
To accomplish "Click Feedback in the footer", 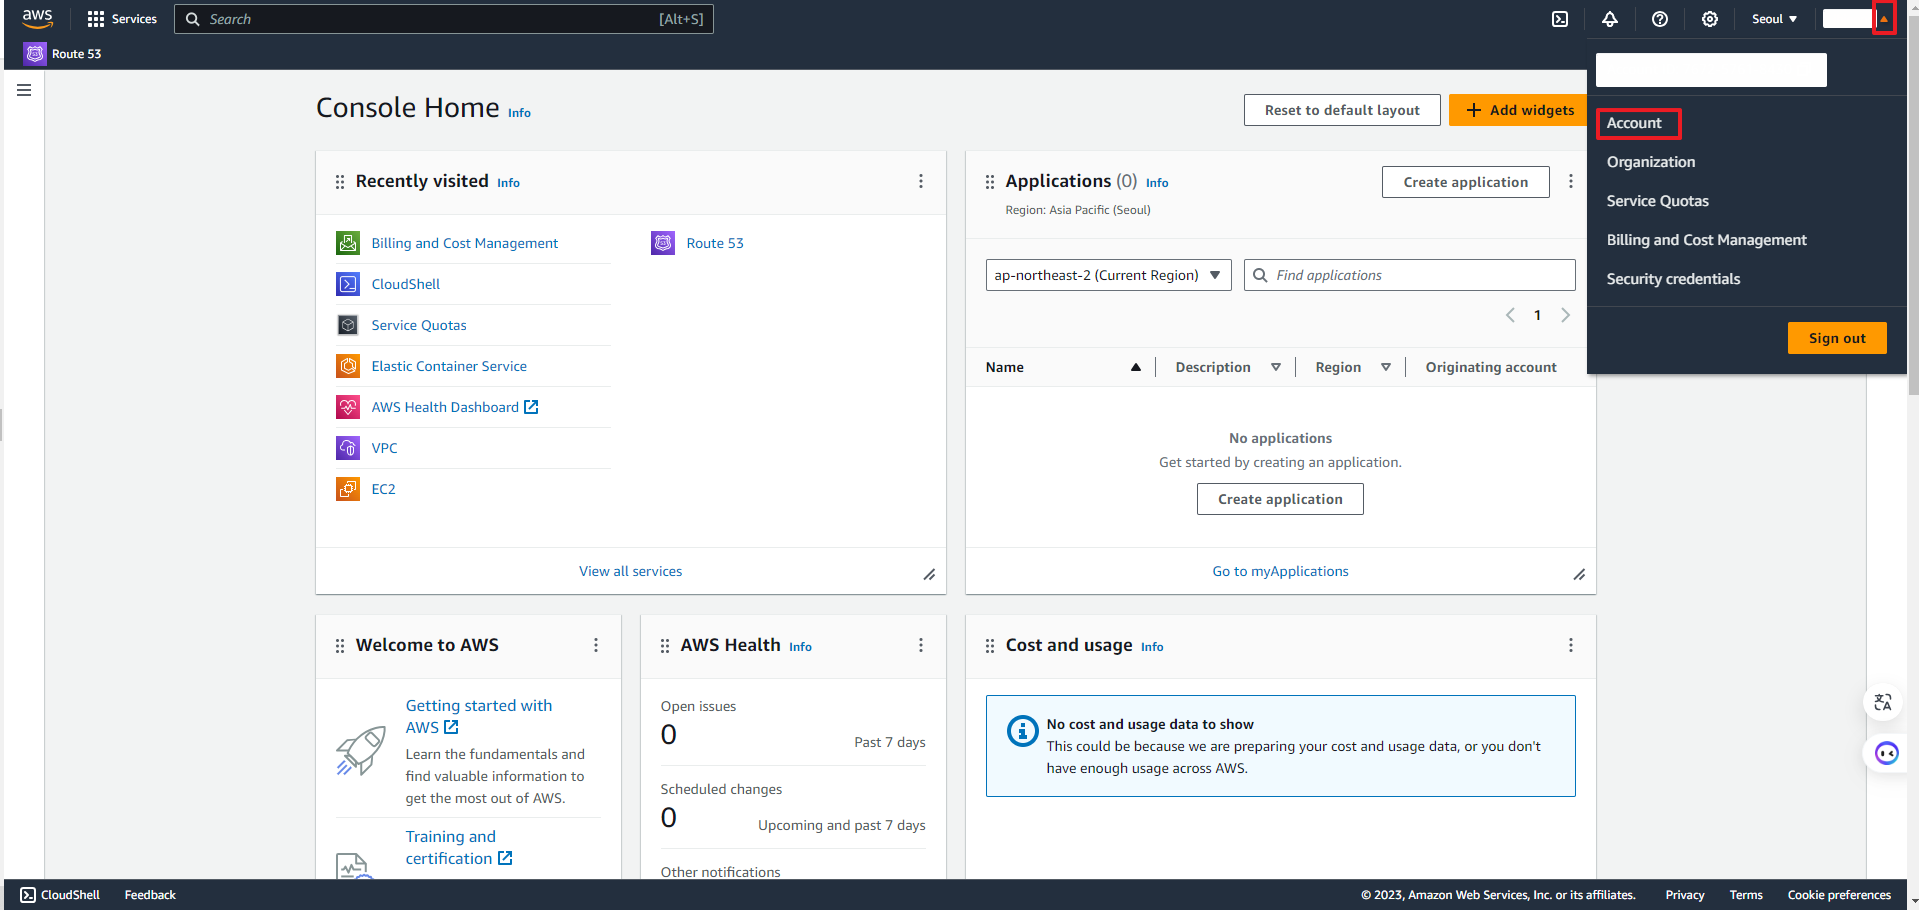I will [150, 895].
